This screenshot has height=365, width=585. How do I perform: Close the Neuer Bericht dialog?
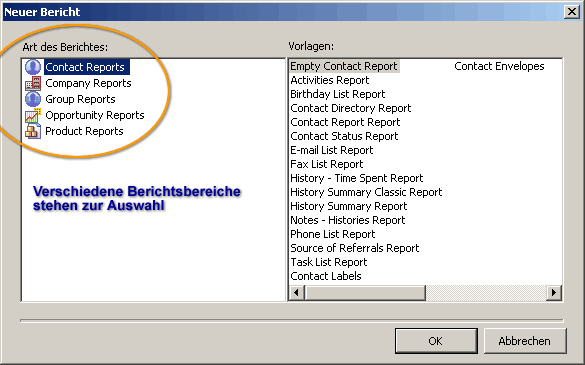(572, 12)
